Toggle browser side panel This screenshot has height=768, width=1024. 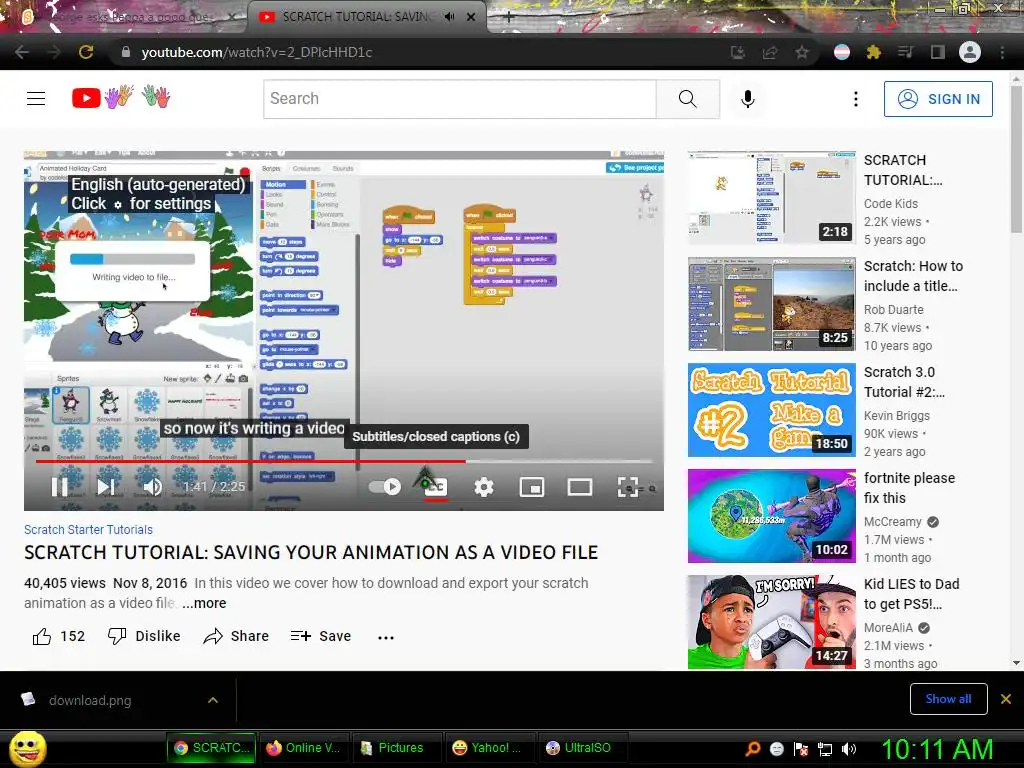coord(938,52)
